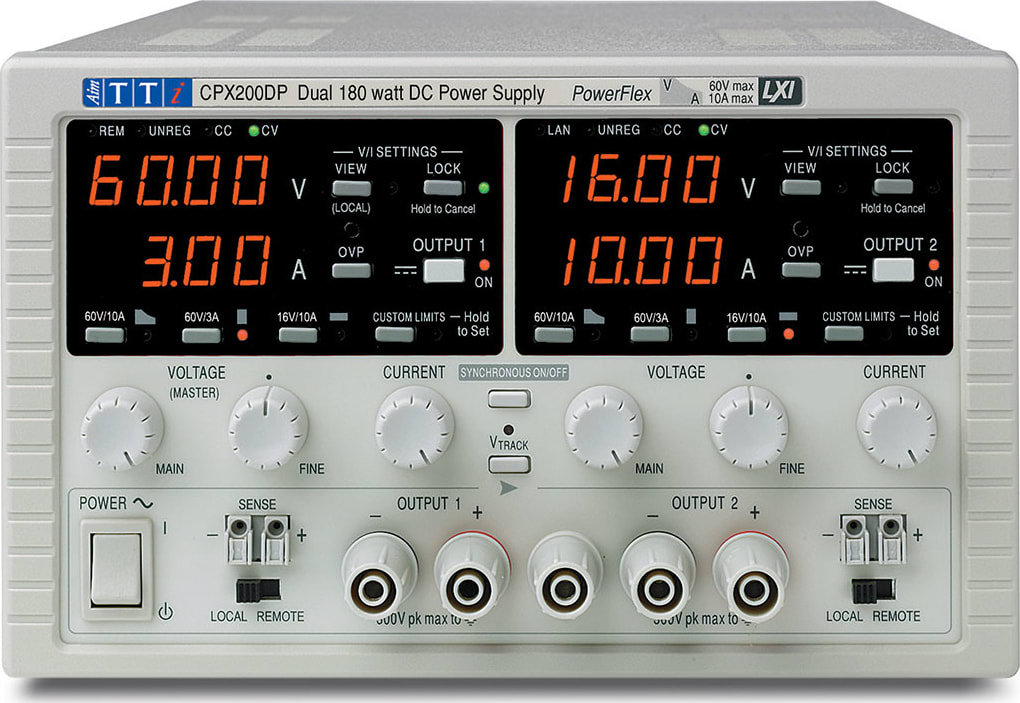Select 60V/3A range on Output 2
1020x703 pixels.
click(x=651, y=334)
